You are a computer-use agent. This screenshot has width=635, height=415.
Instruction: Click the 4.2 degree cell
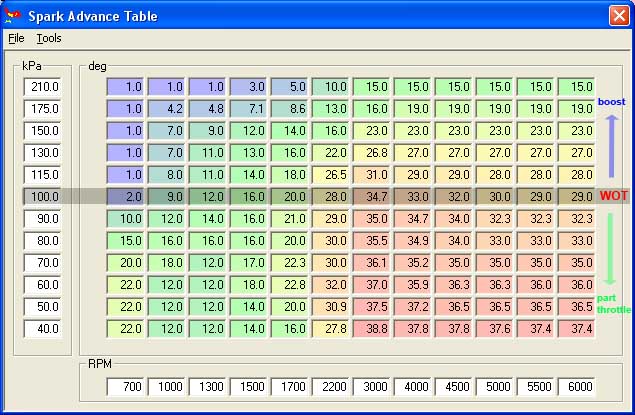pyautogui.click(x=167, y=109)
